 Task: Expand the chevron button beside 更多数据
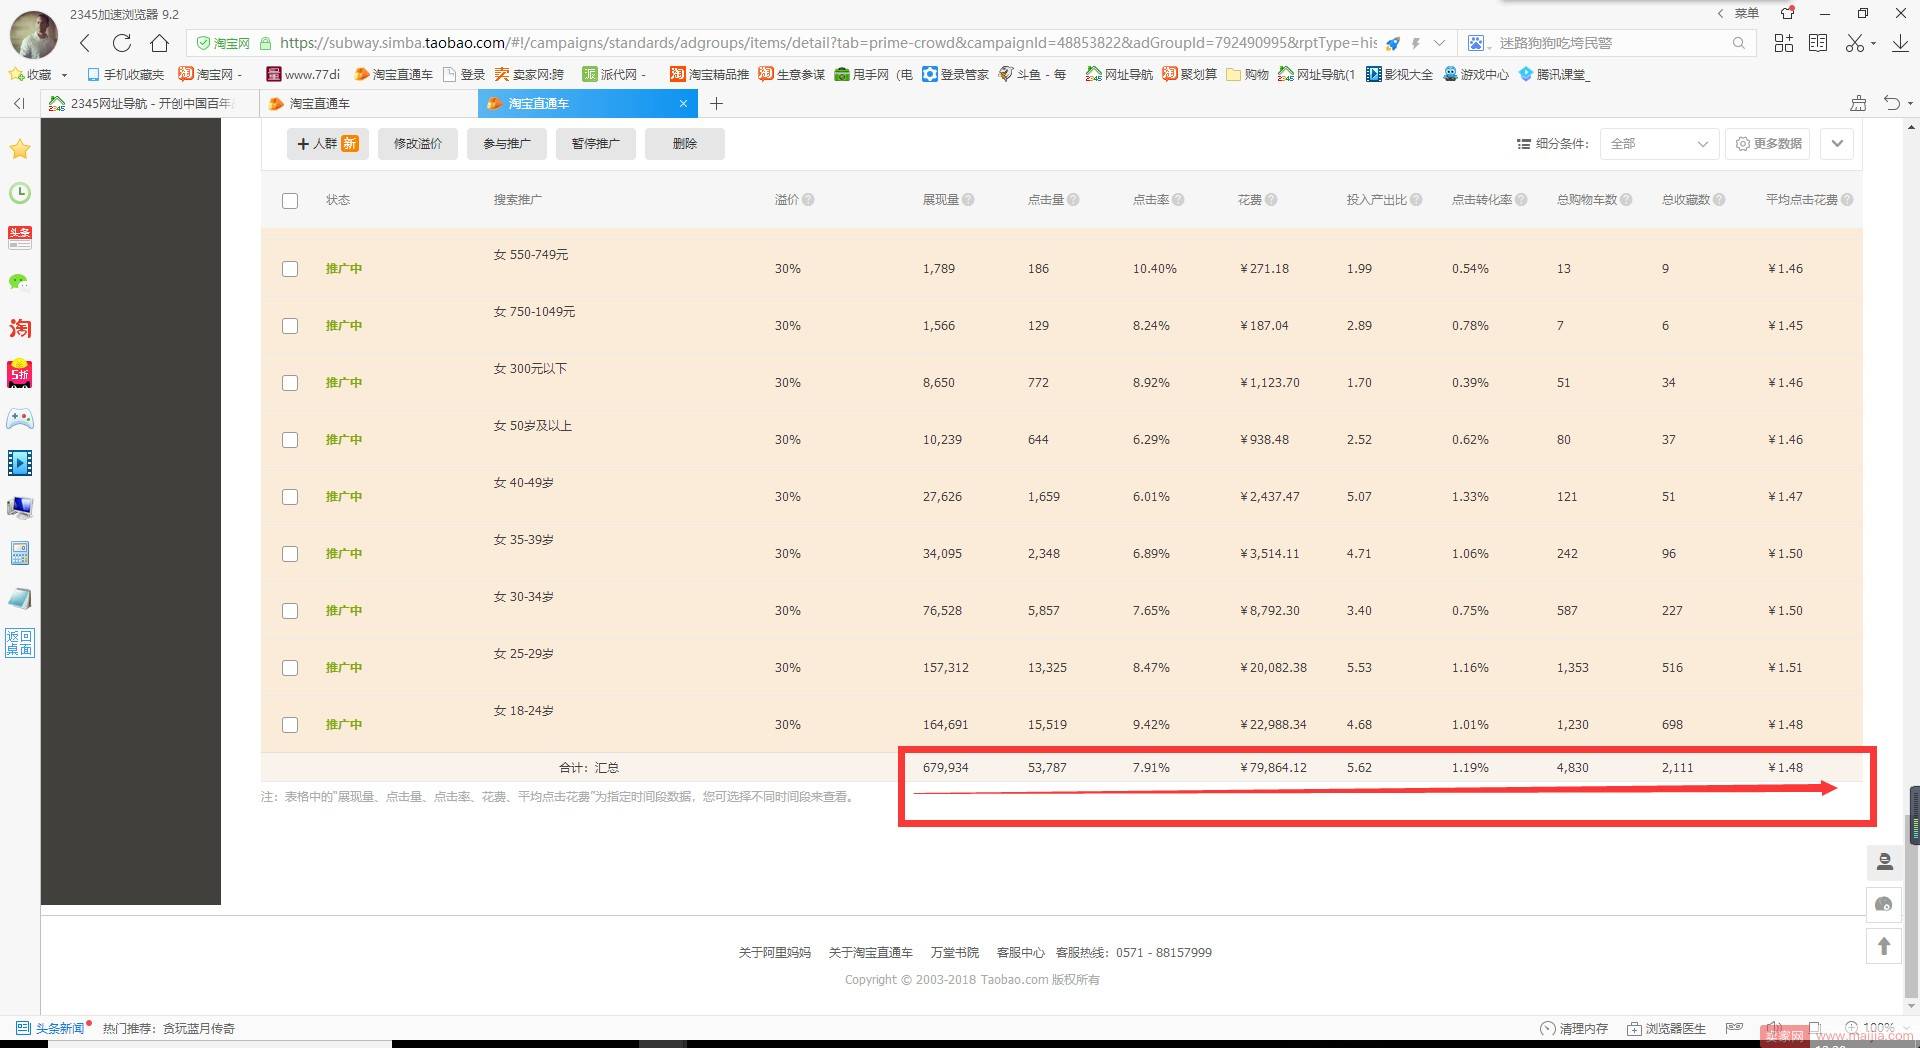pyautogui.click(x=1837, y=144)
